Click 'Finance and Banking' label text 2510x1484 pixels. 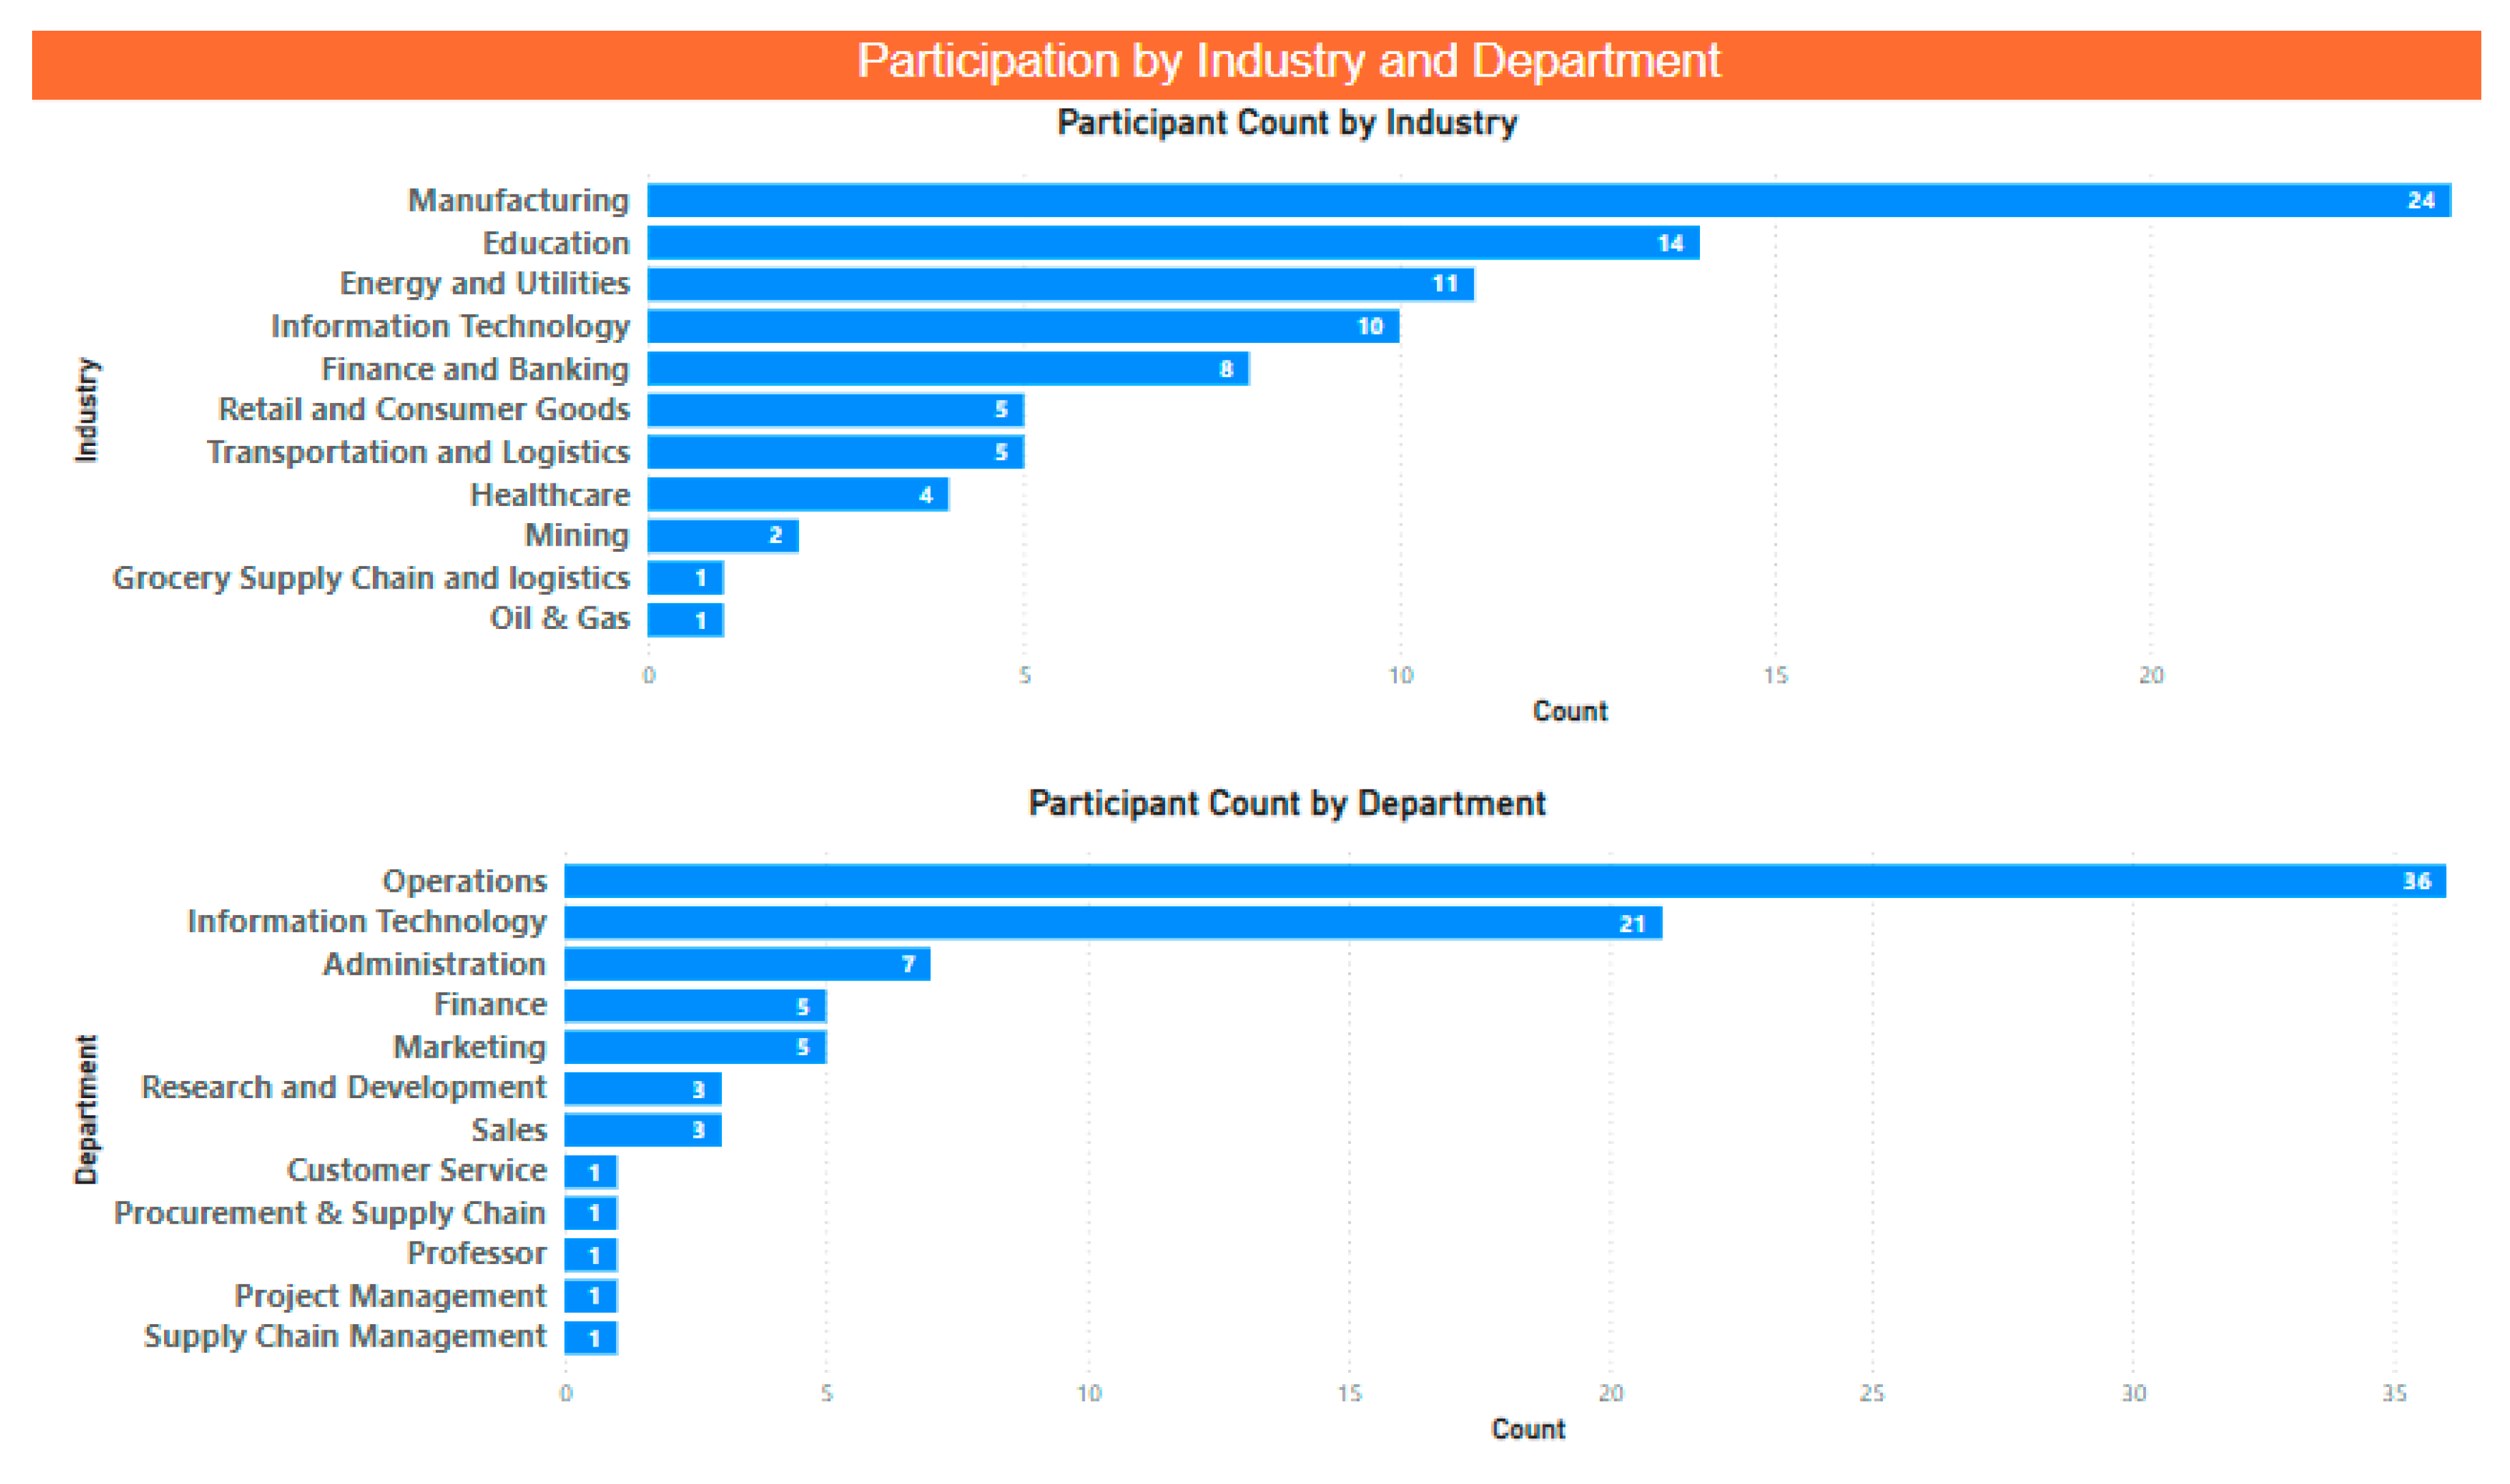click(475, 369)
